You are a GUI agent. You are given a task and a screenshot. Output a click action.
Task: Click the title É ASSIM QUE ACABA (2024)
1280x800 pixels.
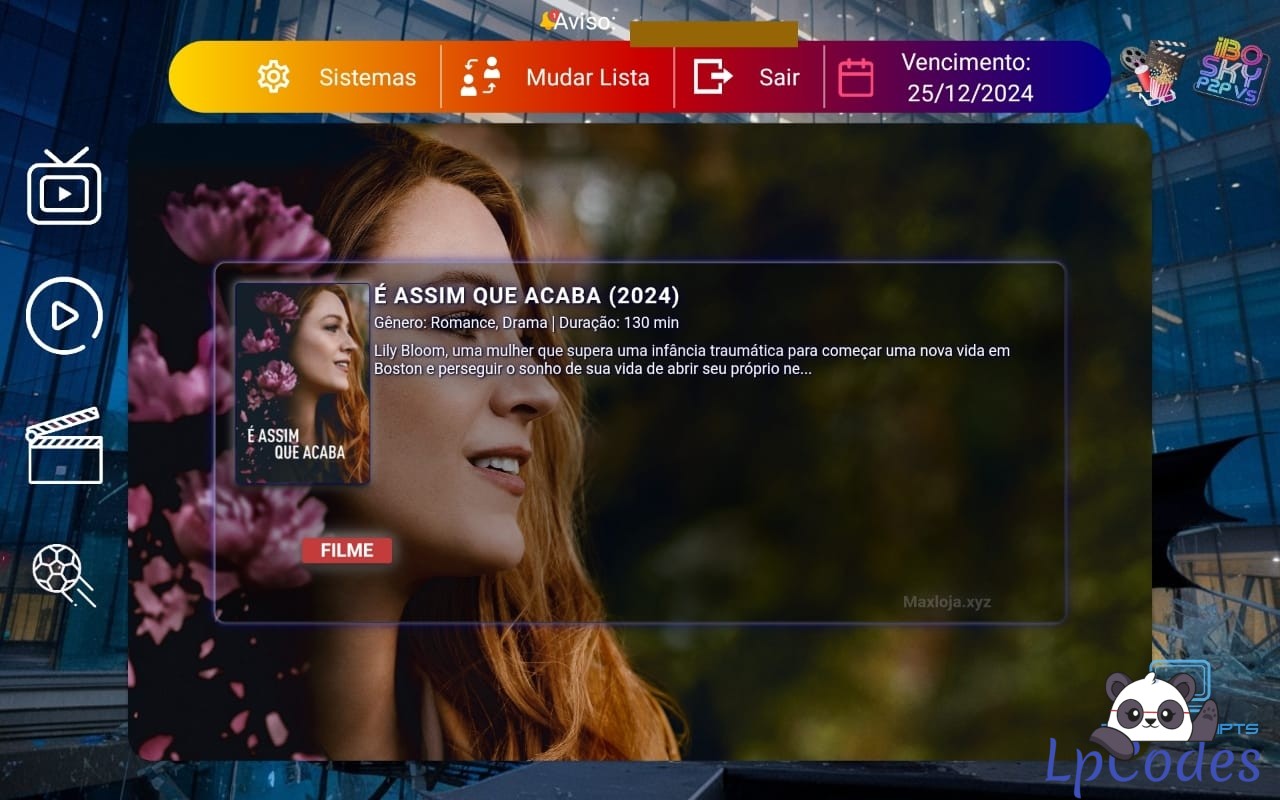pos(526,296)
